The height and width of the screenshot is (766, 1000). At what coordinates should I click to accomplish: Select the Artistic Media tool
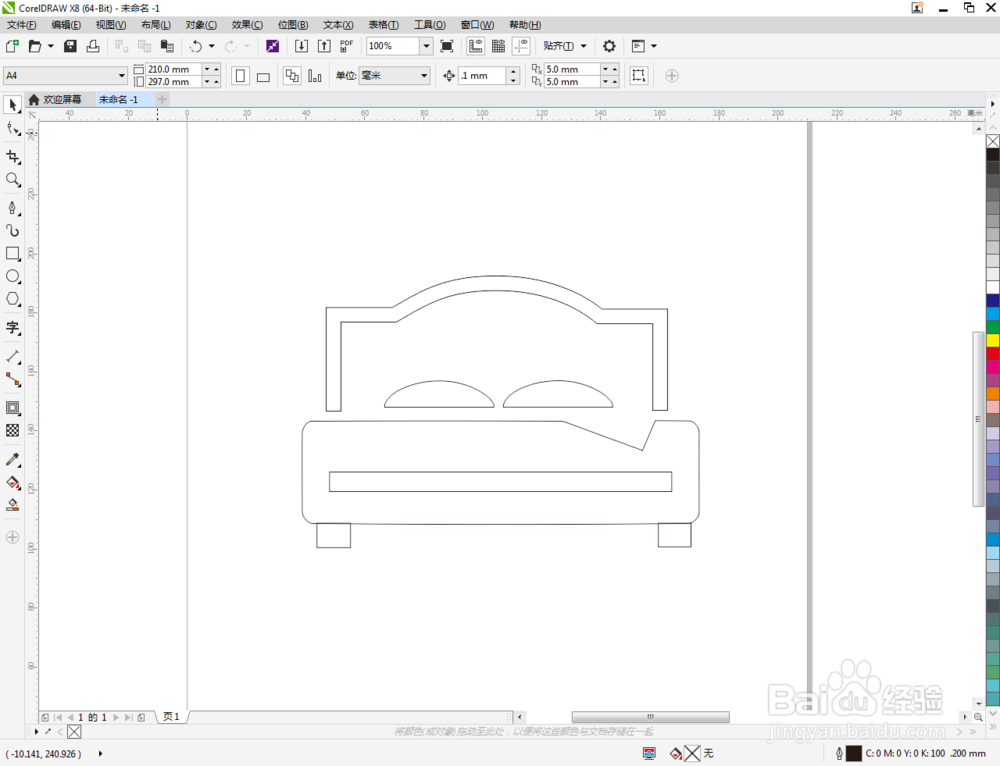coord(13,230)
